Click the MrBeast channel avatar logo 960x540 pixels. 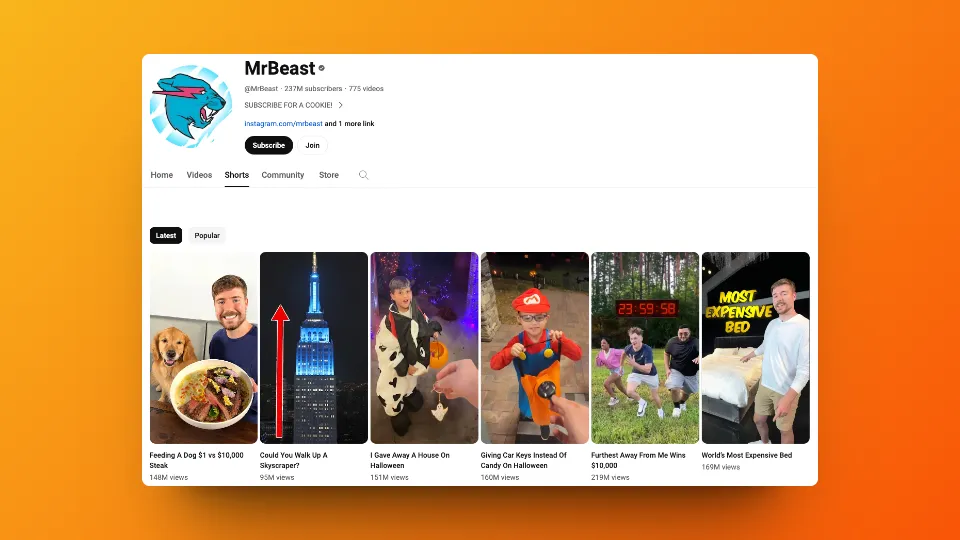click(191, 107)
